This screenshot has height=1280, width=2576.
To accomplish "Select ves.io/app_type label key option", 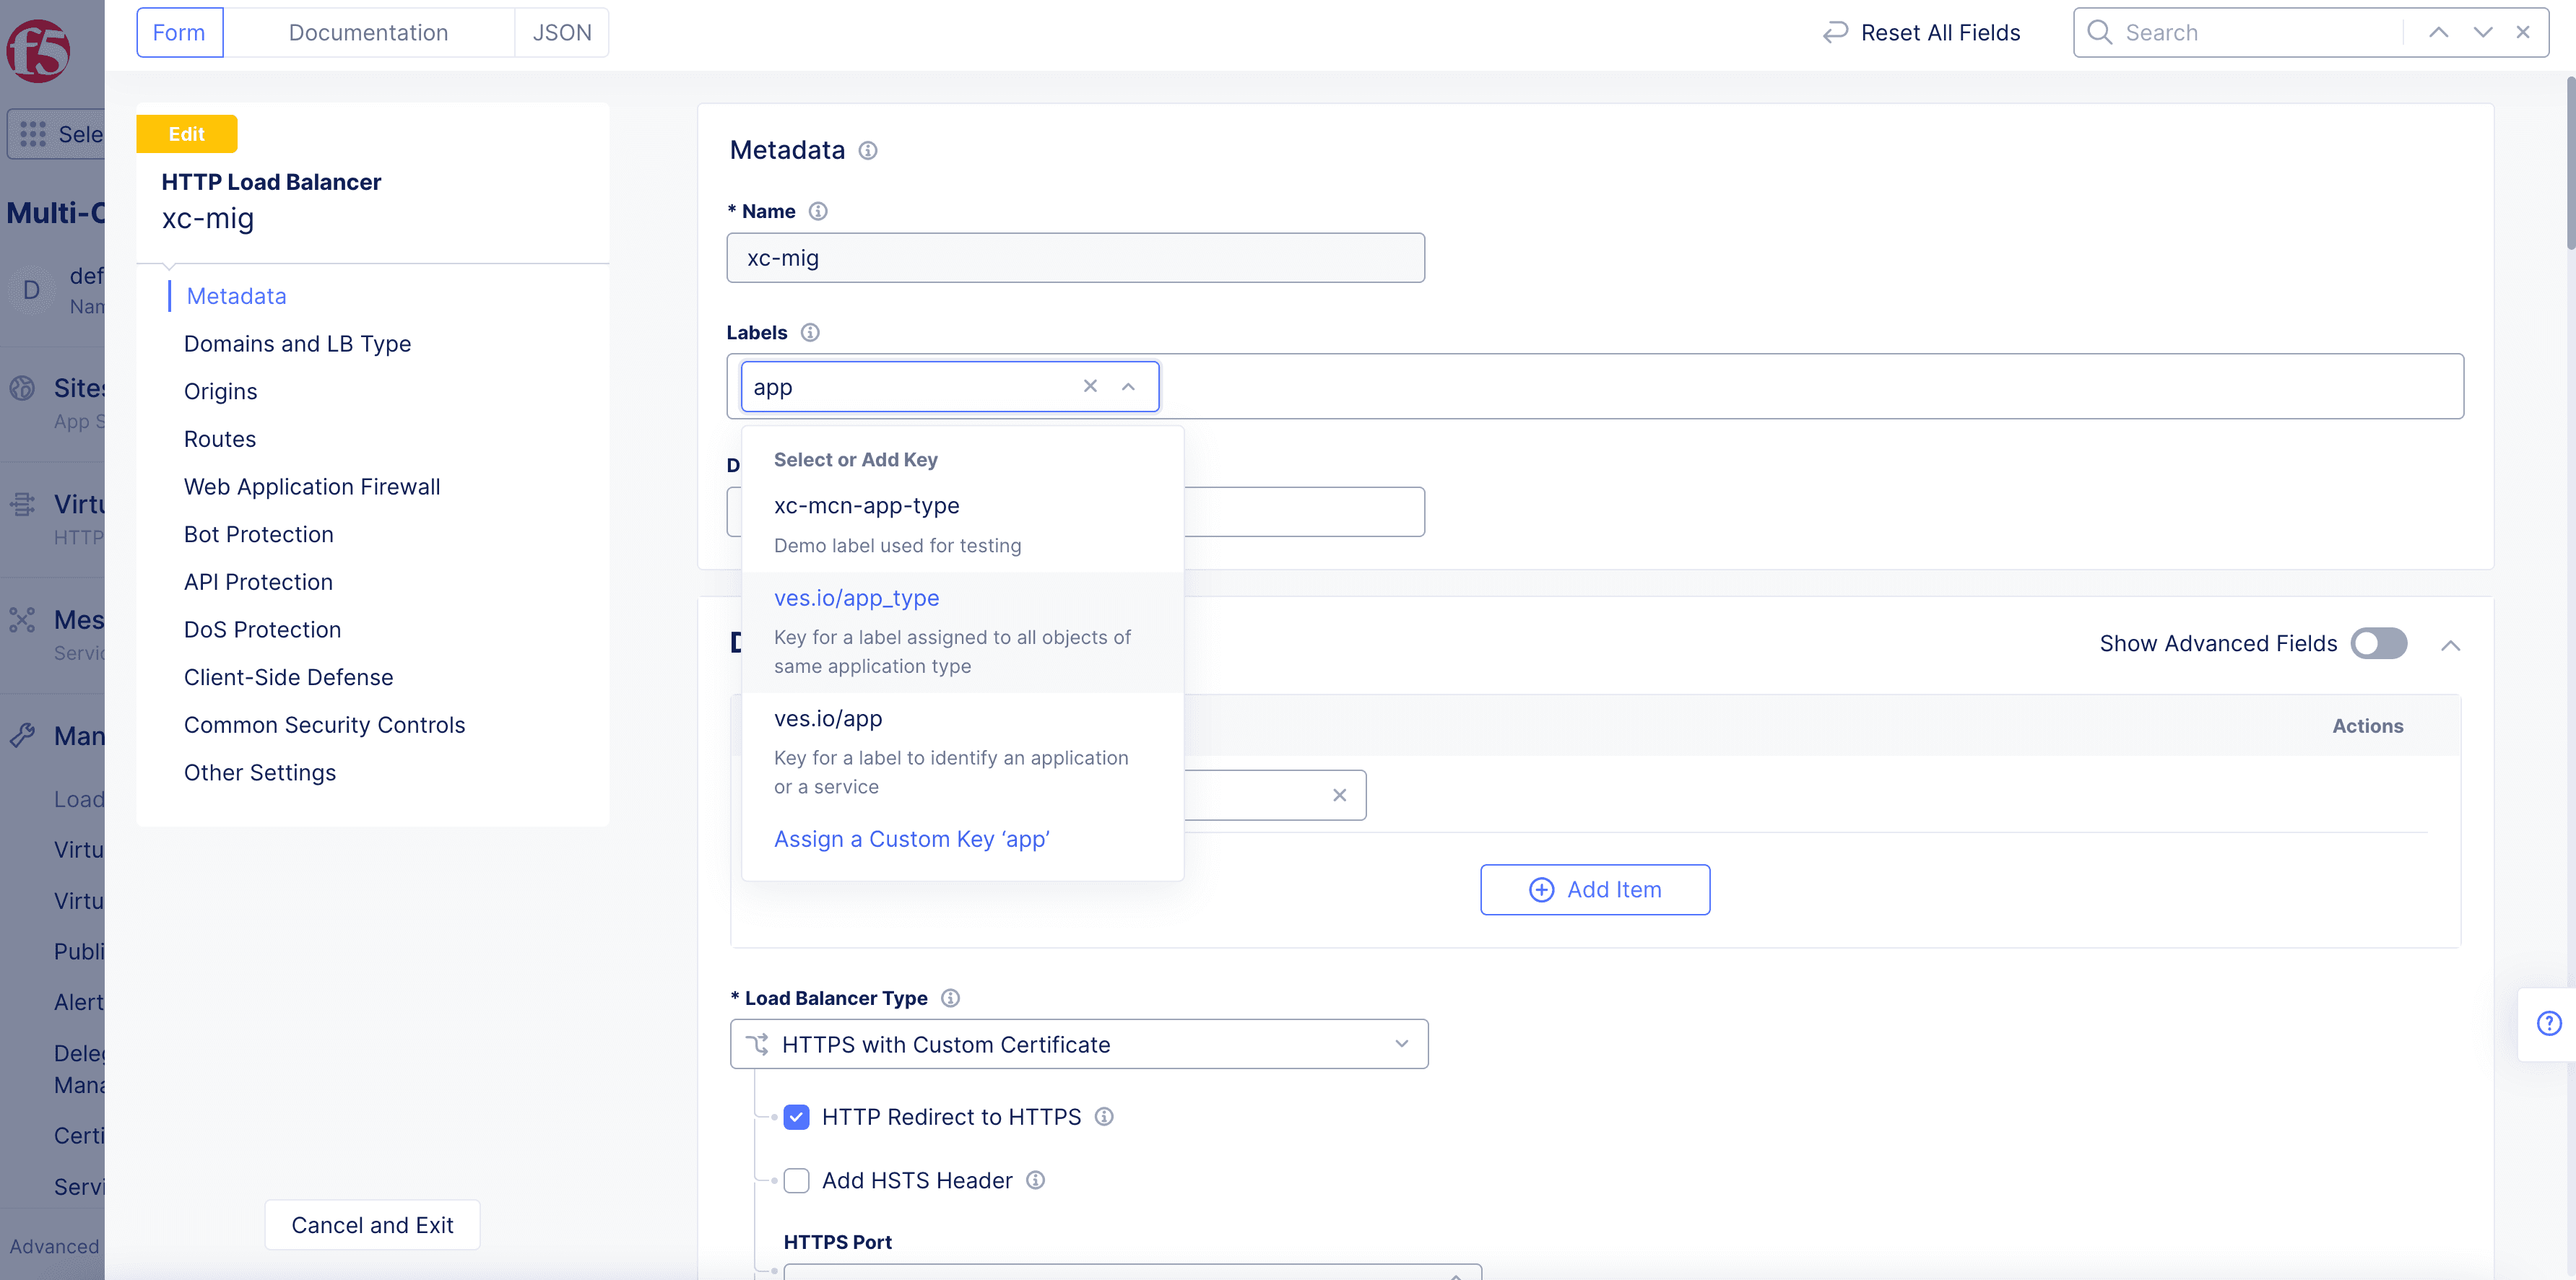I will coord(857,598).
